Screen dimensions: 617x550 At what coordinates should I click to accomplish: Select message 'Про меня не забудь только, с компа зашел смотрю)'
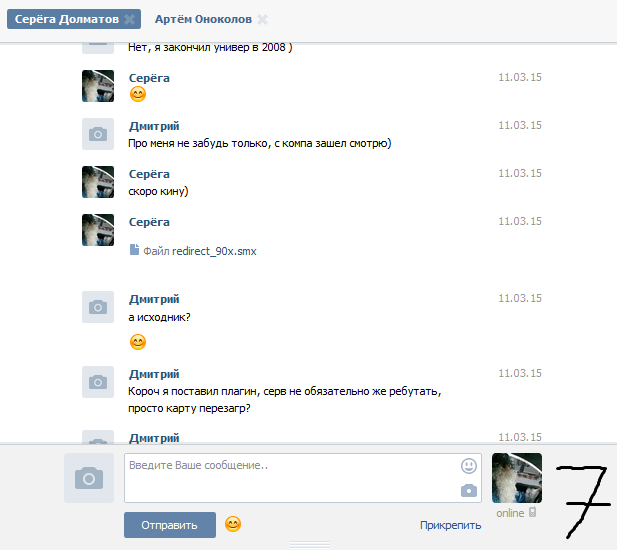260,143
